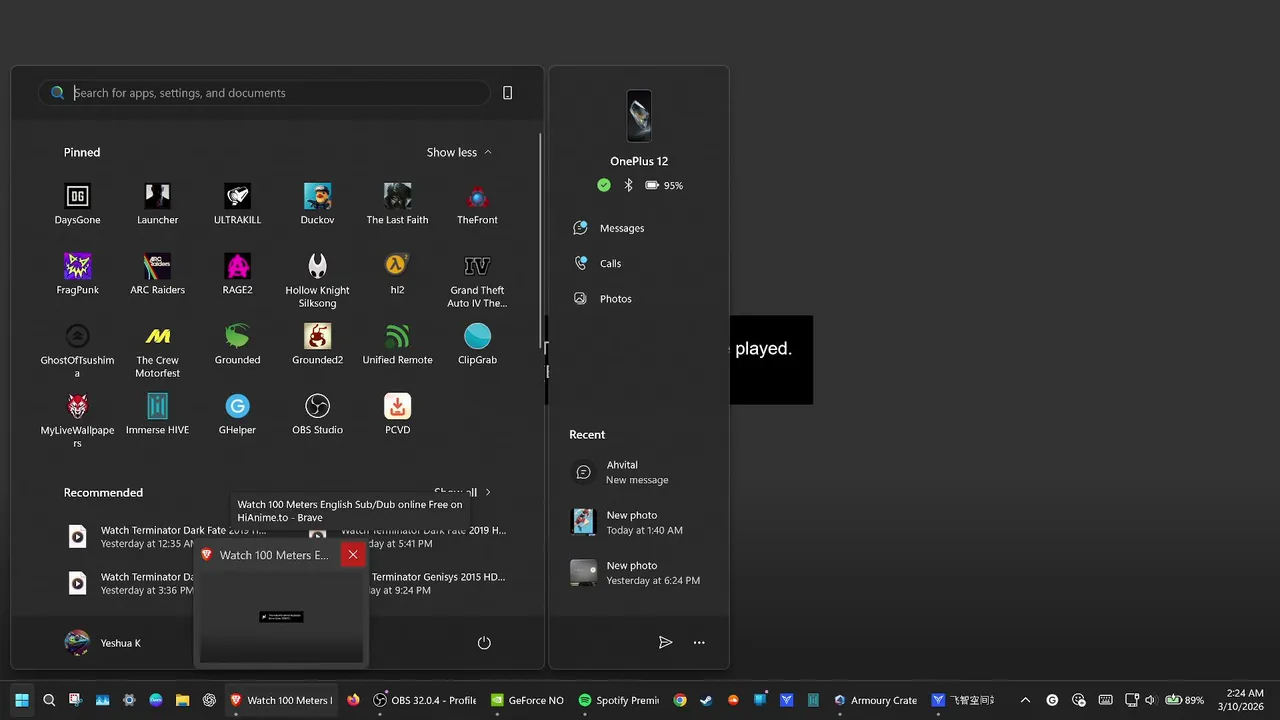Open File Explorer from the taskbar
Screen dimensions: 1280x720
coord(182,700)
